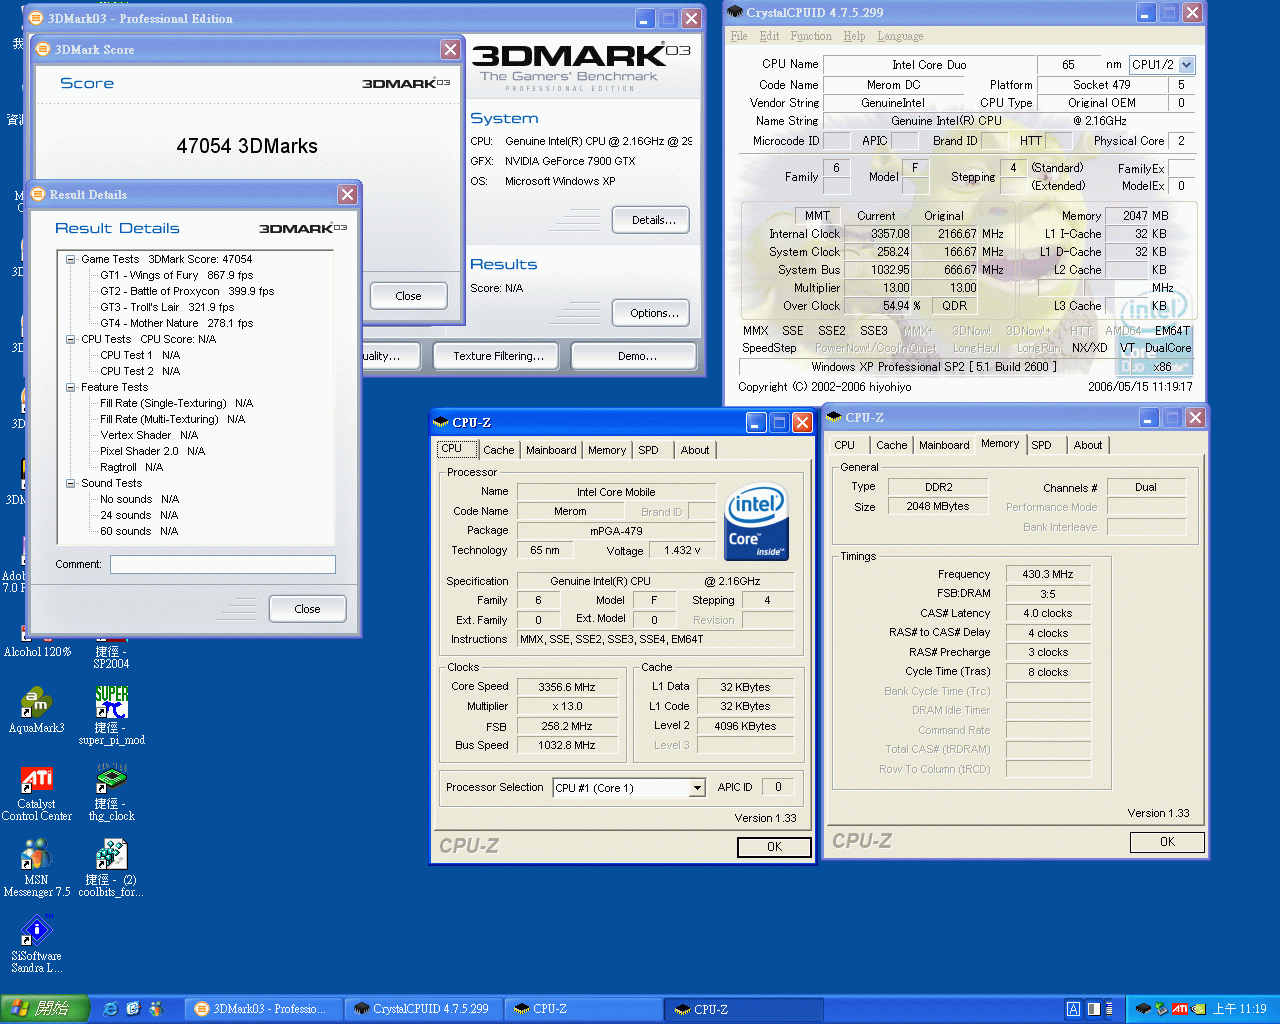The width and height of the screenshot is (1280, 1024).
Task: Open the CPU1/2 selector dropdown
Action: pyautogui.click(x=1187, y=65)
